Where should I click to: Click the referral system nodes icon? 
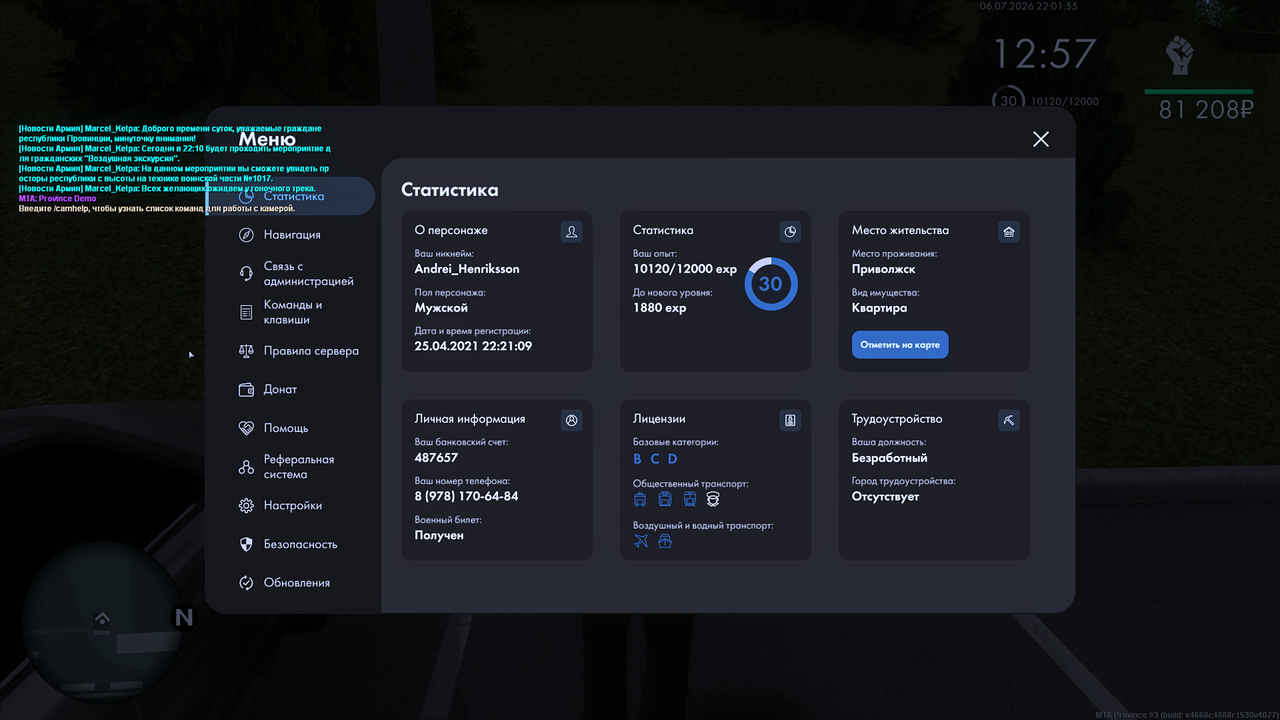tap(246, 467)
